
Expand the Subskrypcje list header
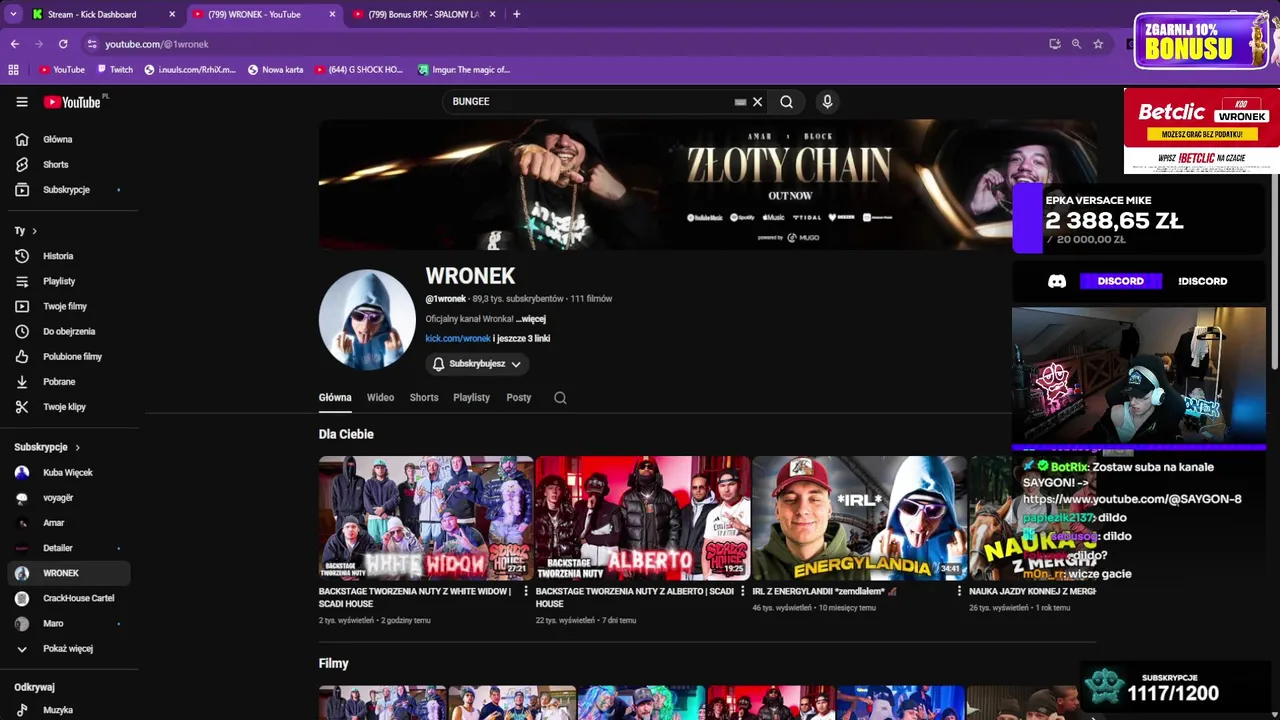pyautogui.click(x=47, y=447)
